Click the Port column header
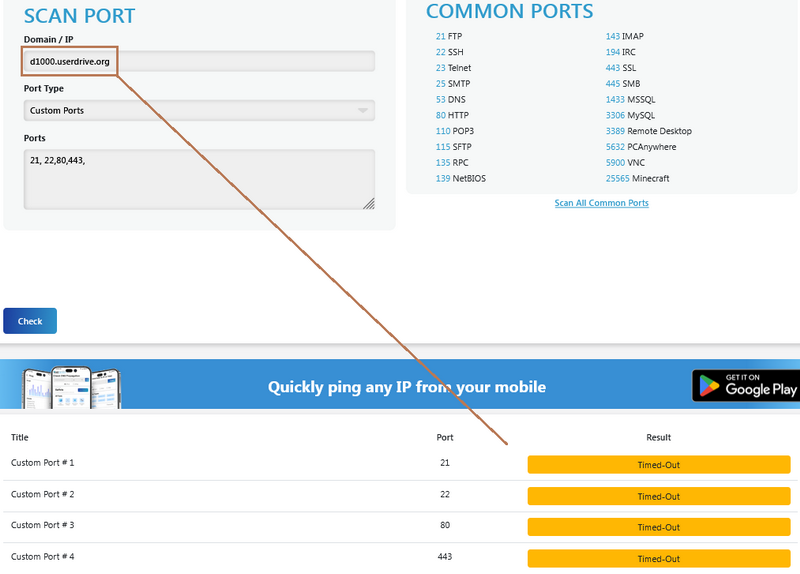The height and width of the screenshot is (574, 800). (x=445, y=437)
